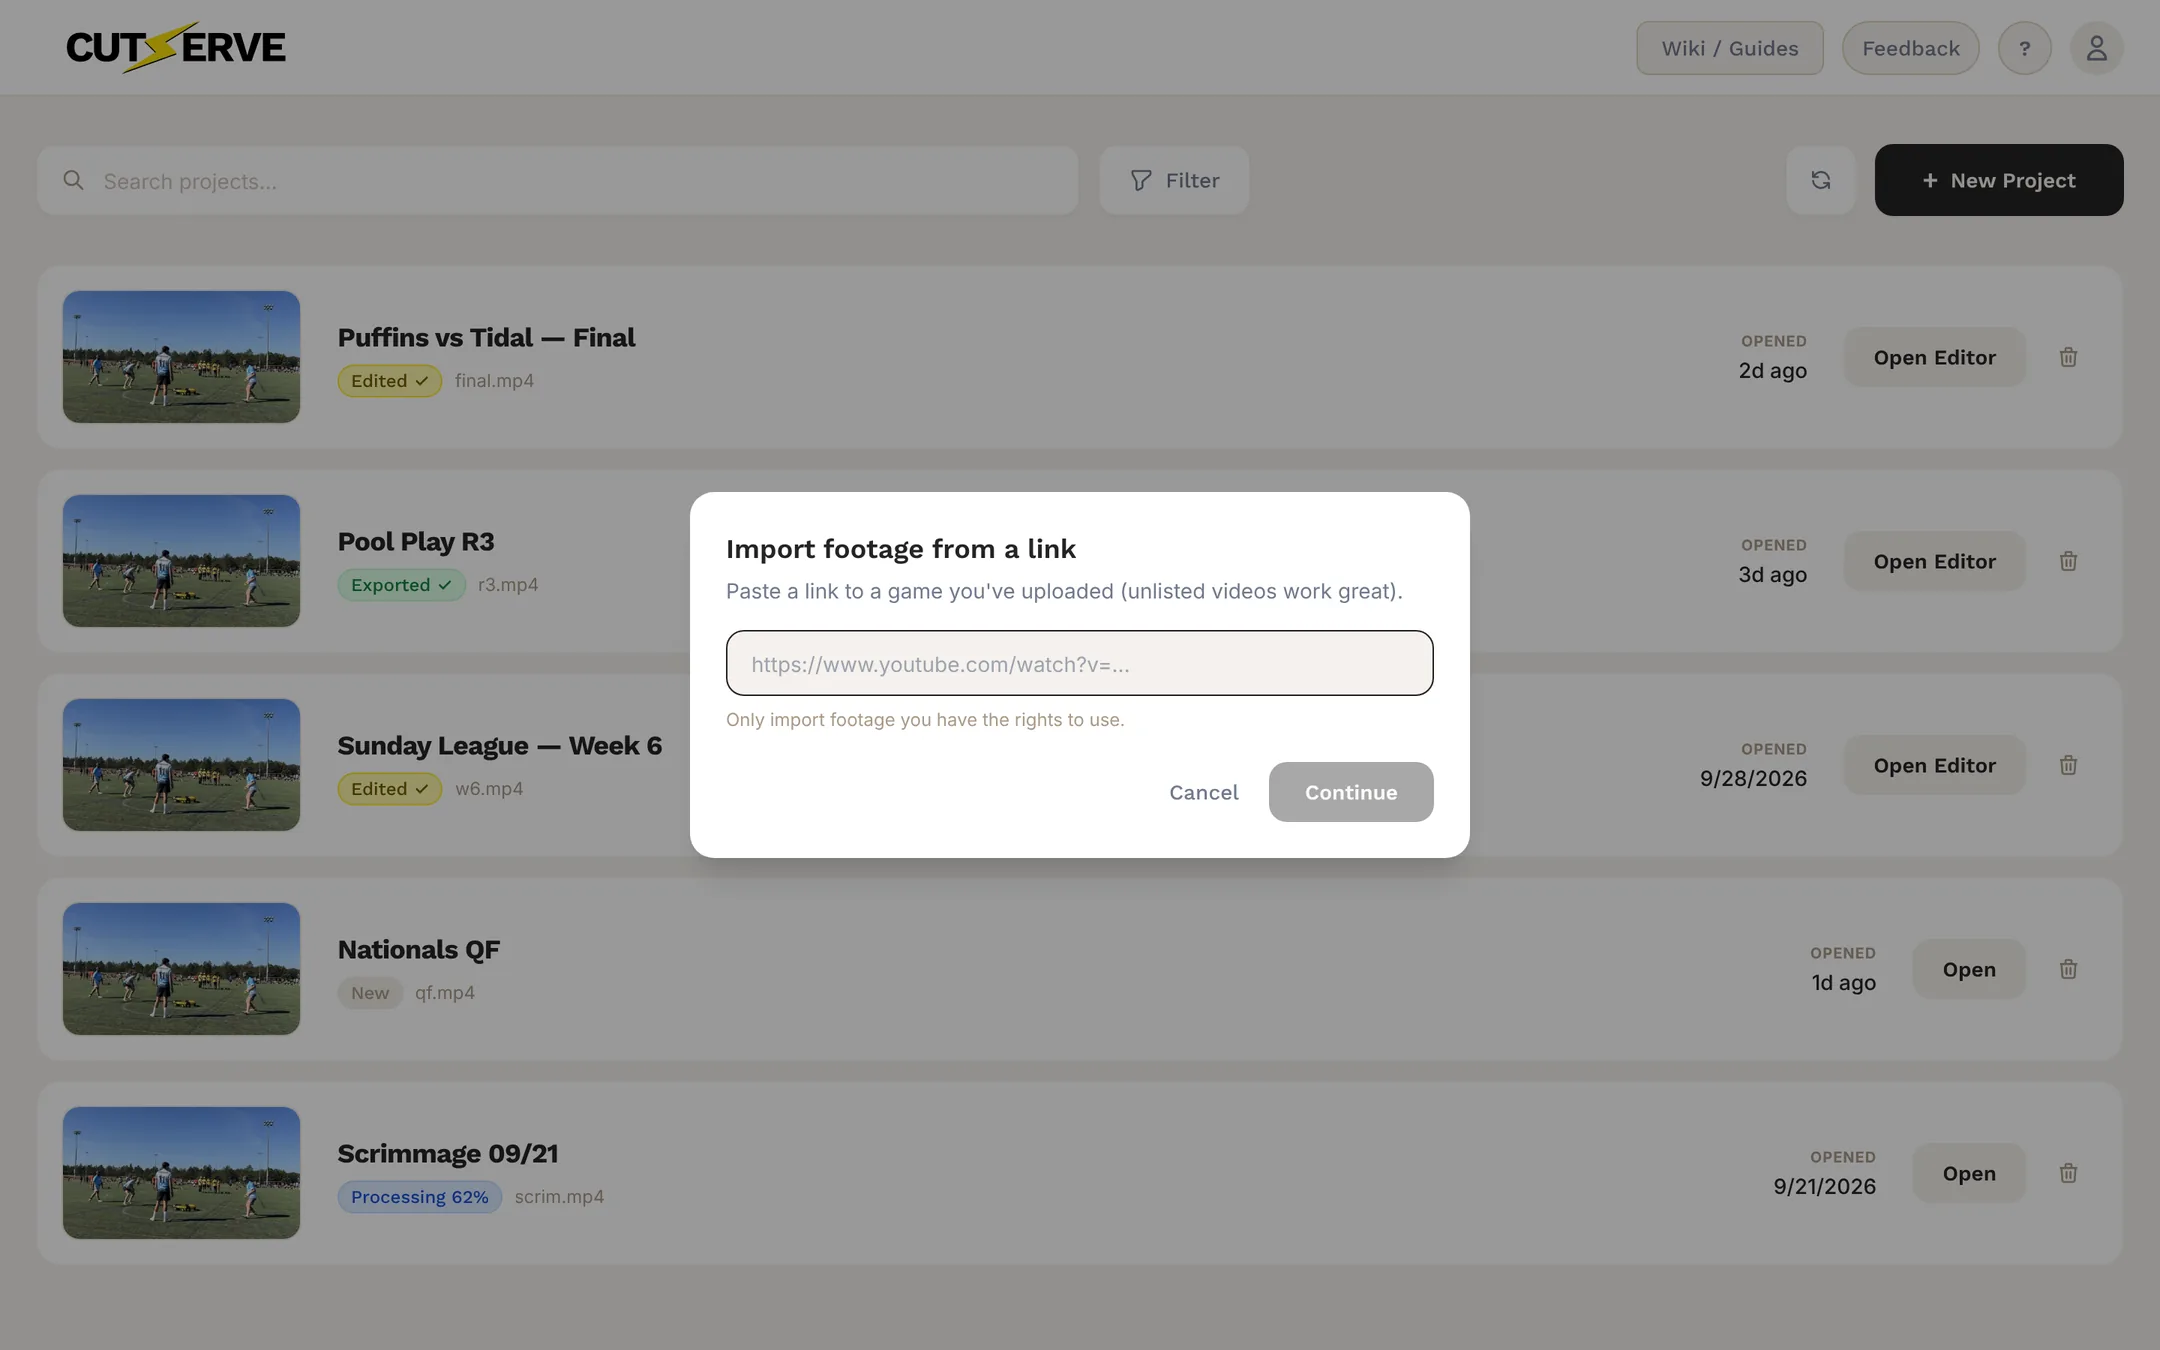This screenshot has width=2160, height=1350.
Task: Delete Scrimmage 09/21 project trash icon
Action: [2069, 1173]
